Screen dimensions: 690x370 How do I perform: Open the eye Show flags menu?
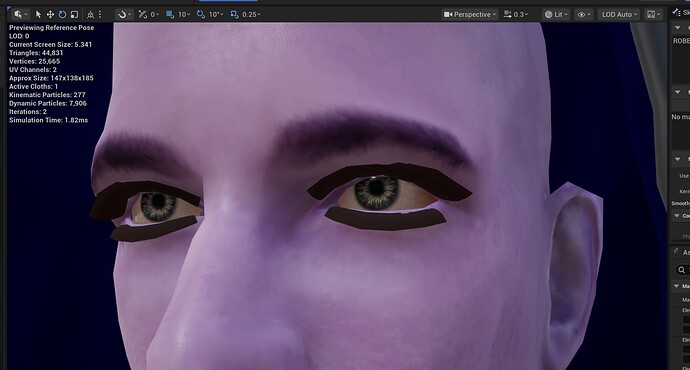584,15
